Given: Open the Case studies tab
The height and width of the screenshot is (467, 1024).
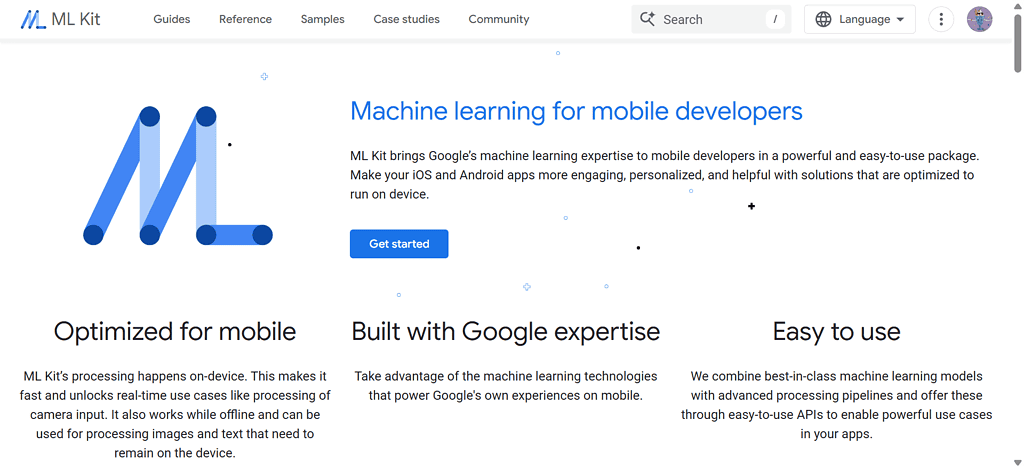Looking at the screenshot, I should pyautogui.click(x=406, y=20).
